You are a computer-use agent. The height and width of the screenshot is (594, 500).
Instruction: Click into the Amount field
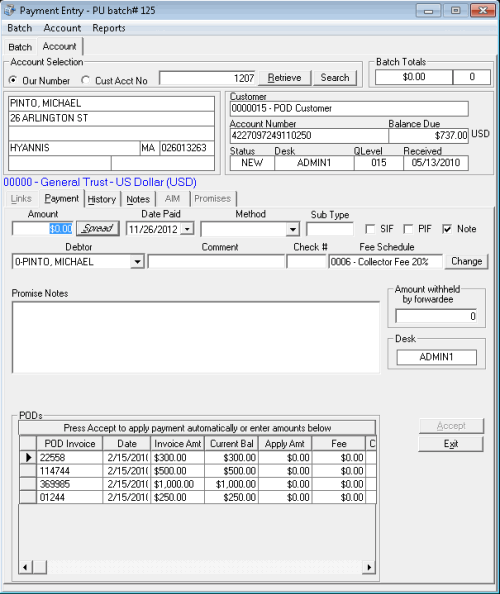(42, 228)
